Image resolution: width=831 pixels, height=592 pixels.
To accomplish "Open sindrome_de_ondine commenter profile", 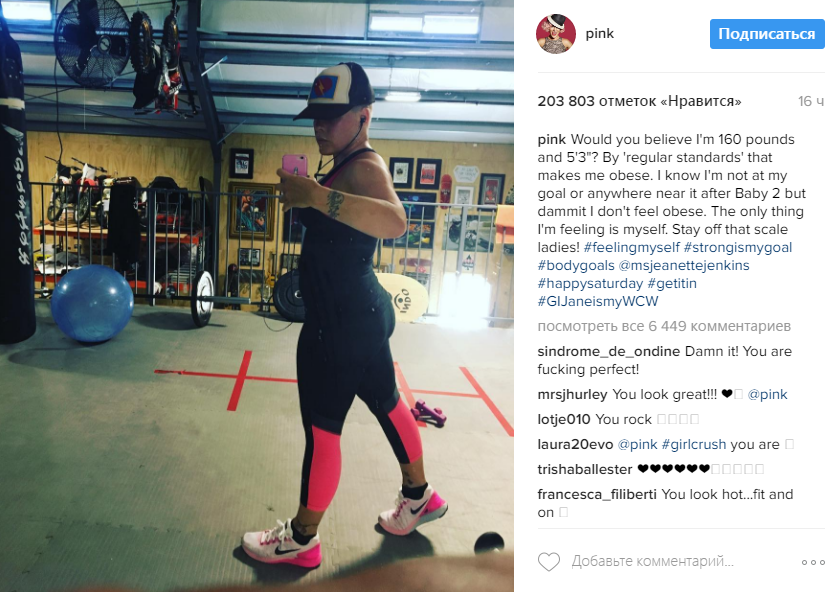I will (608, 351).
